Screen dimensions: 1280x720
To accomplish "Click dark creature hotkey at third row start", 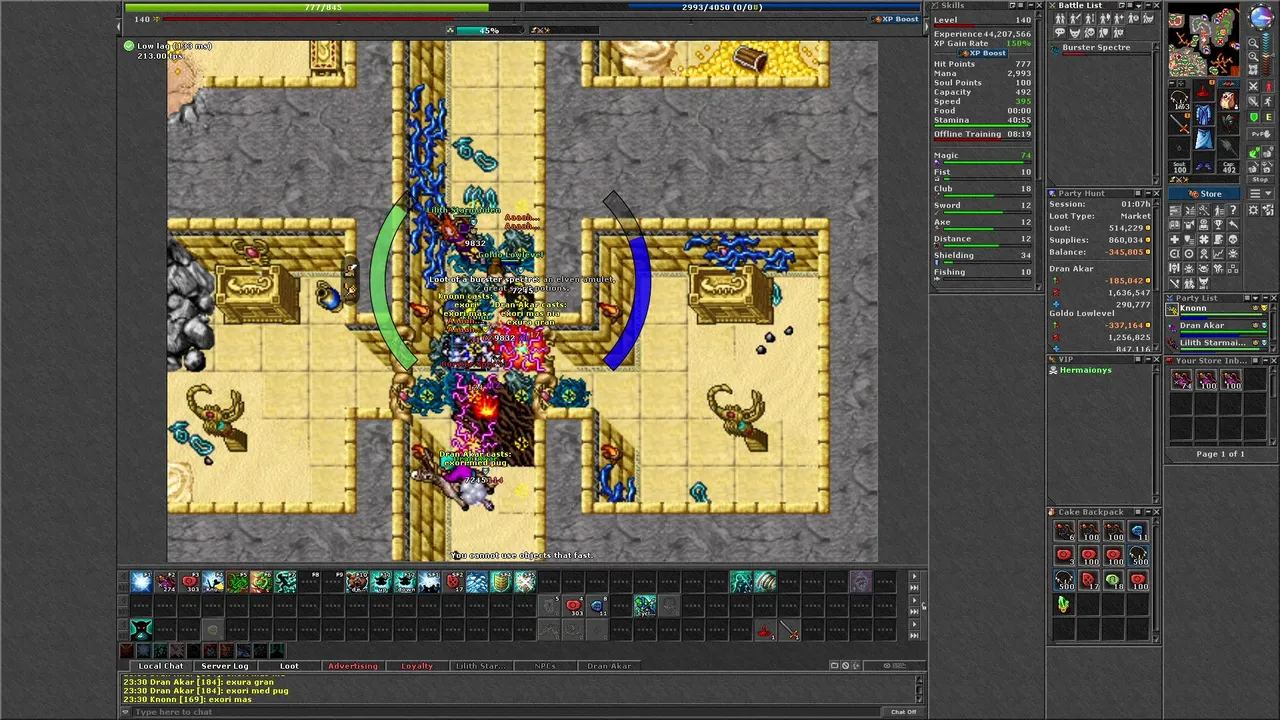I will tap(141, 631).
